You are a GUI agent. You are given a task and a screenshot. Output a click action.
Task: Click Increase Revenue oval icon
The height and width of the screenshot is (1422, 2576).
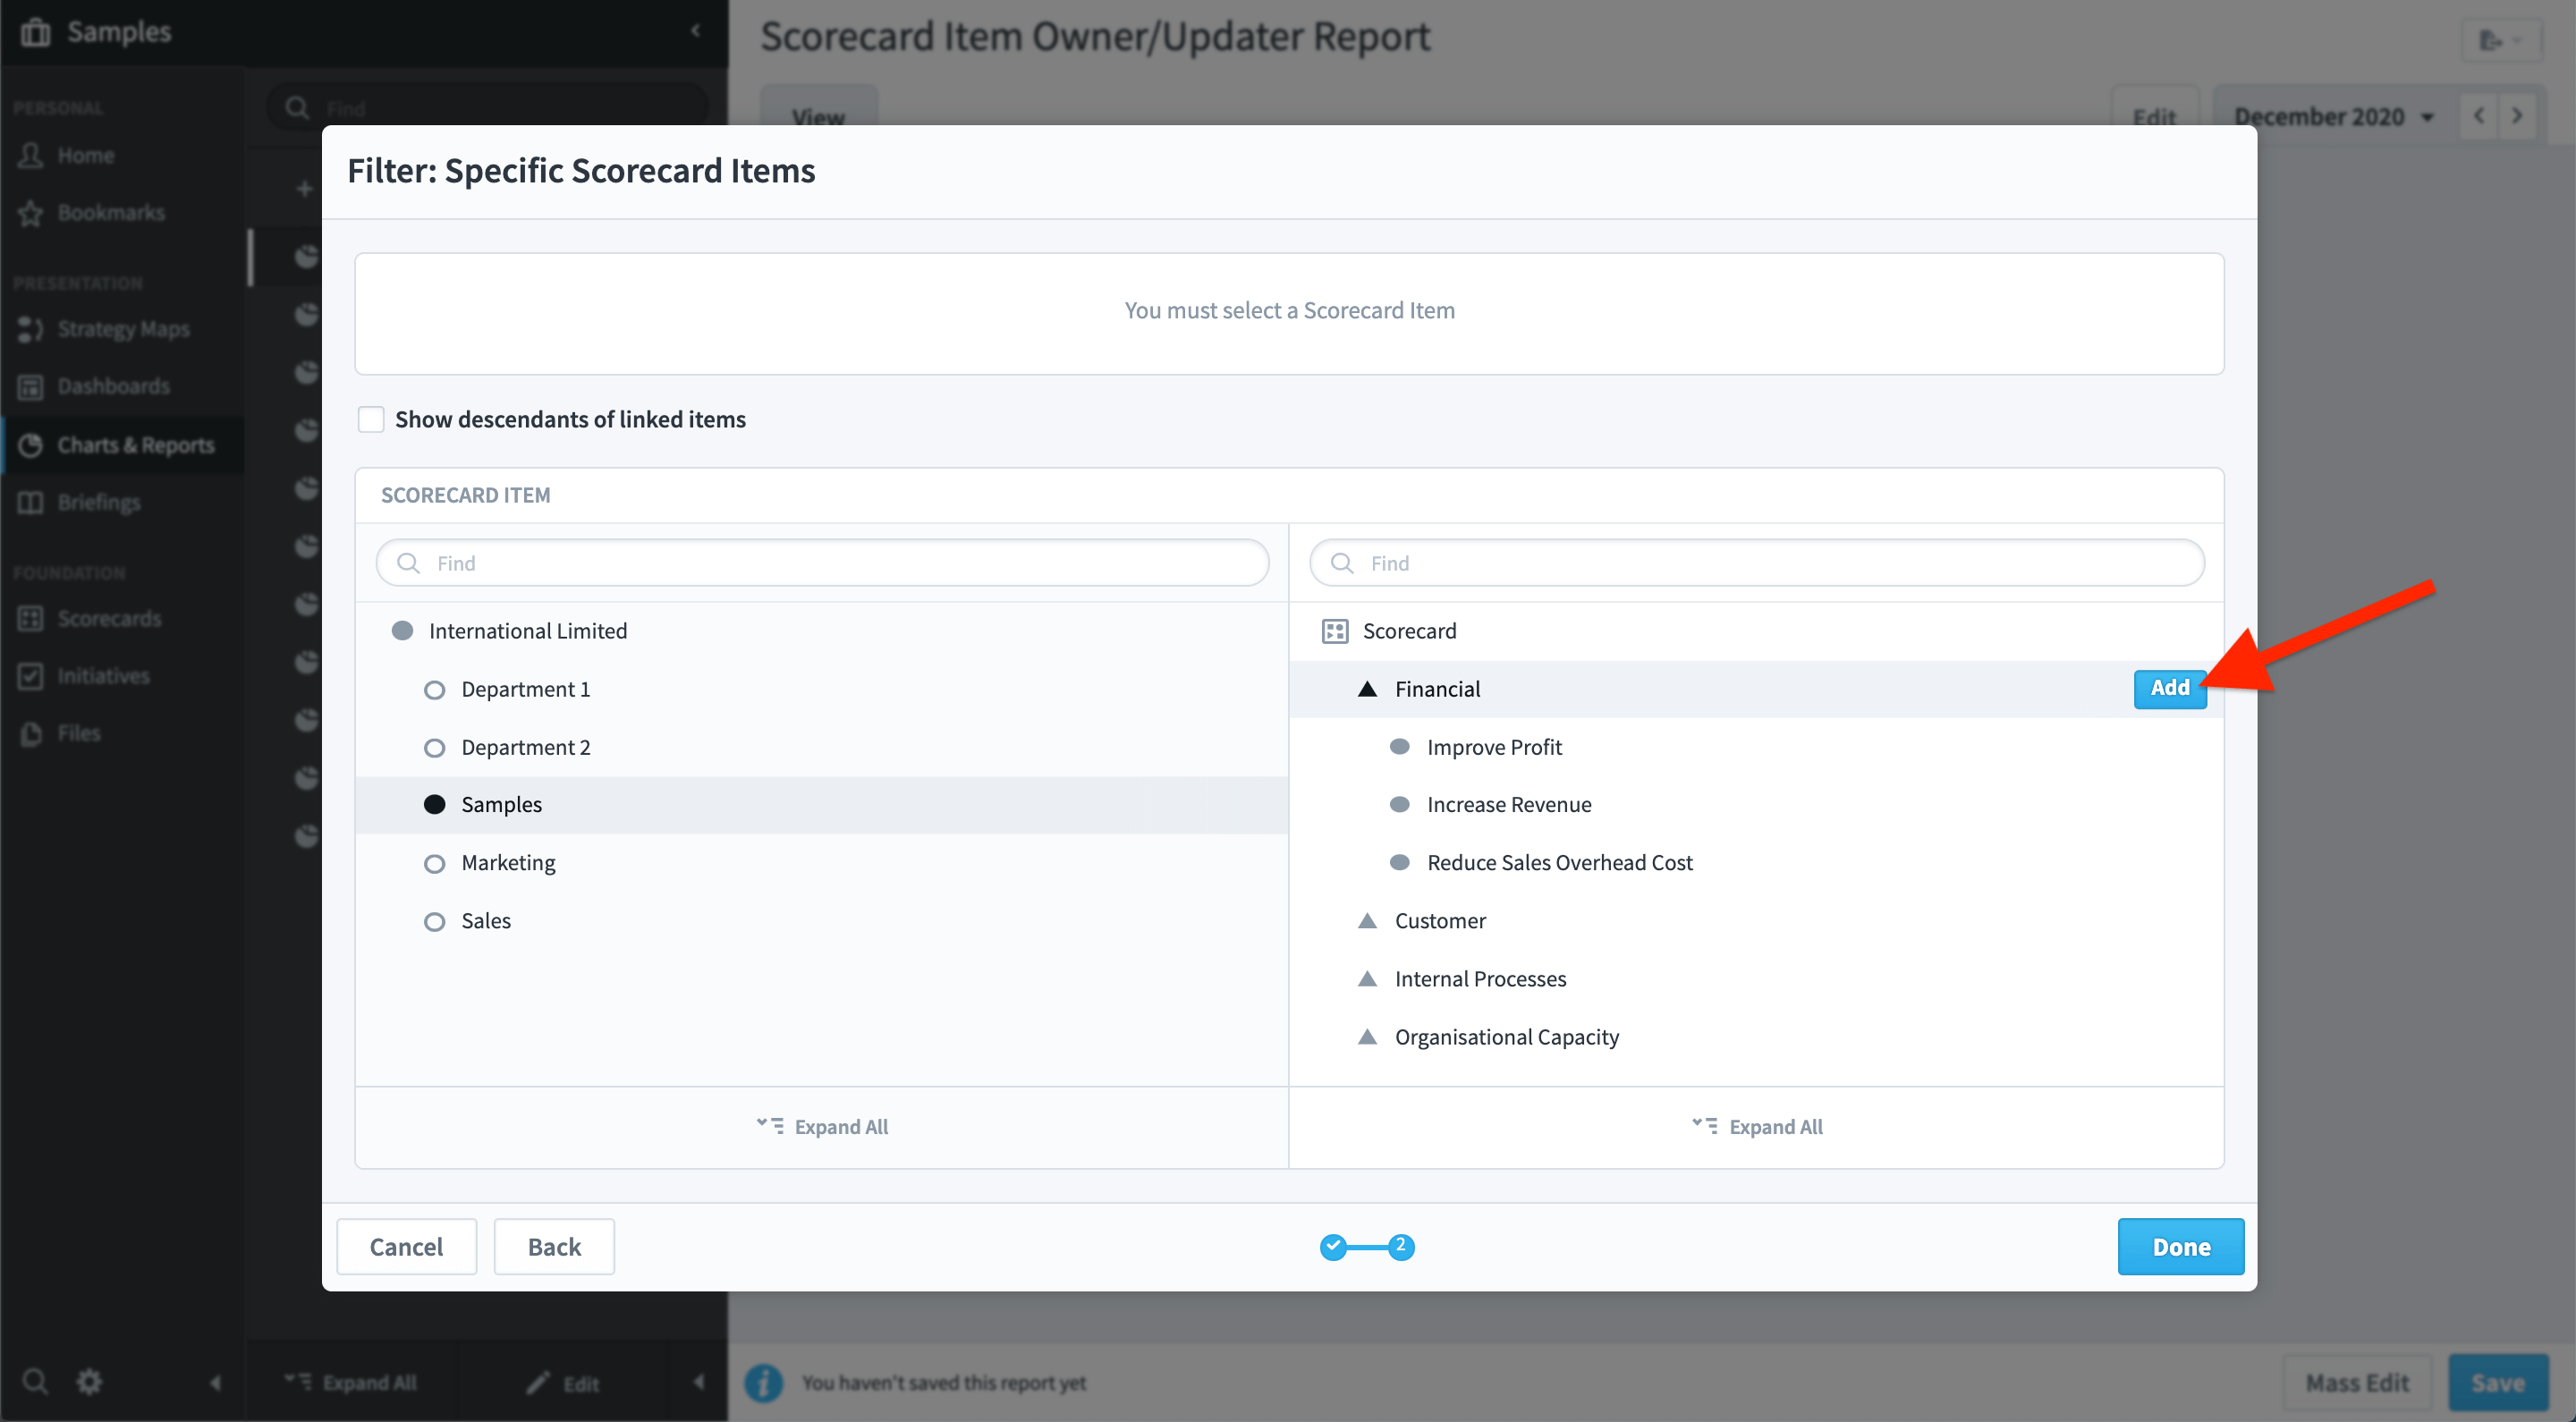(x=1399, y=805)
